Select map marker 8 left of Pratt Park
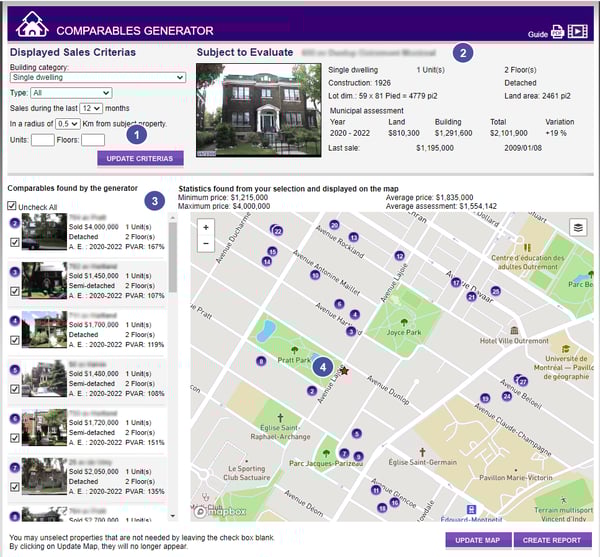 (261, 361)
